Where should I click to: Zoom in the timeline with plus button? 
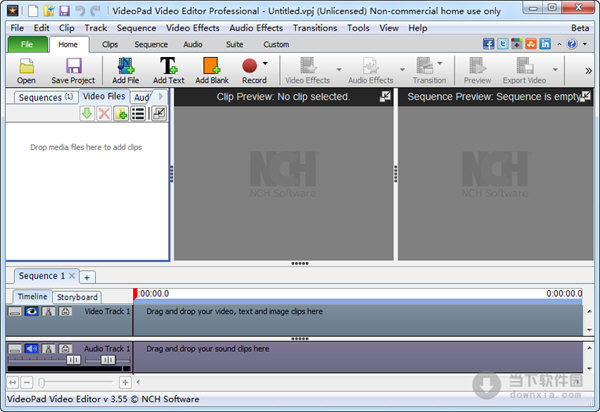125,382
